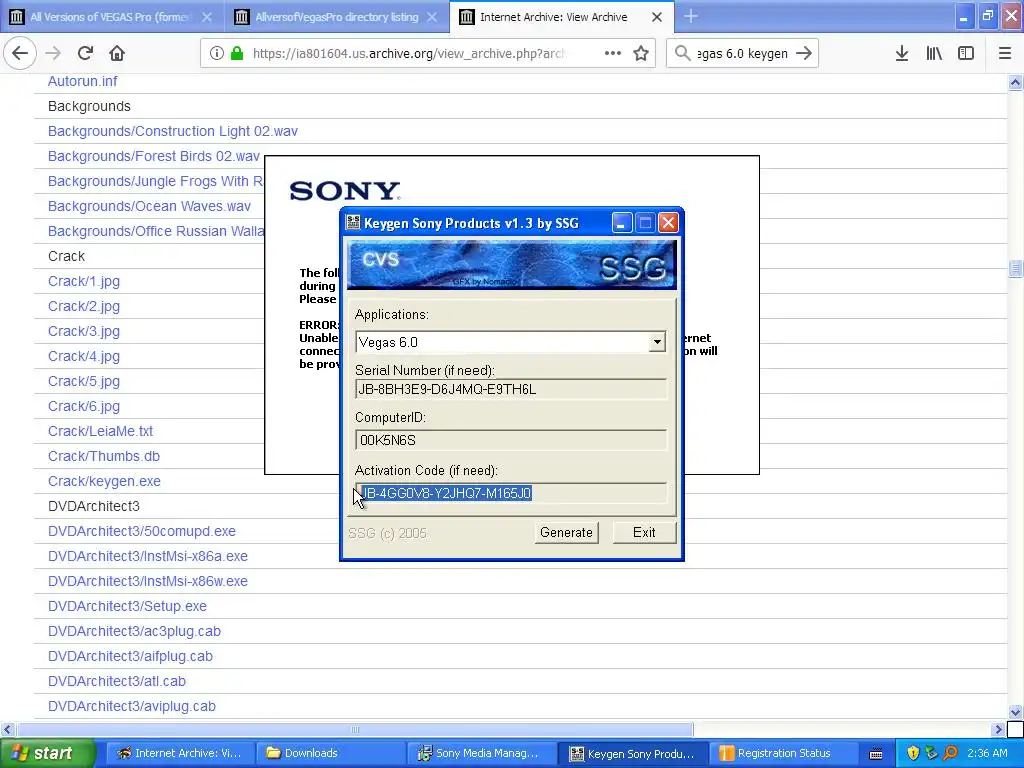Switch to Sony Media Manager taskbar item

(x=482, y=754)
